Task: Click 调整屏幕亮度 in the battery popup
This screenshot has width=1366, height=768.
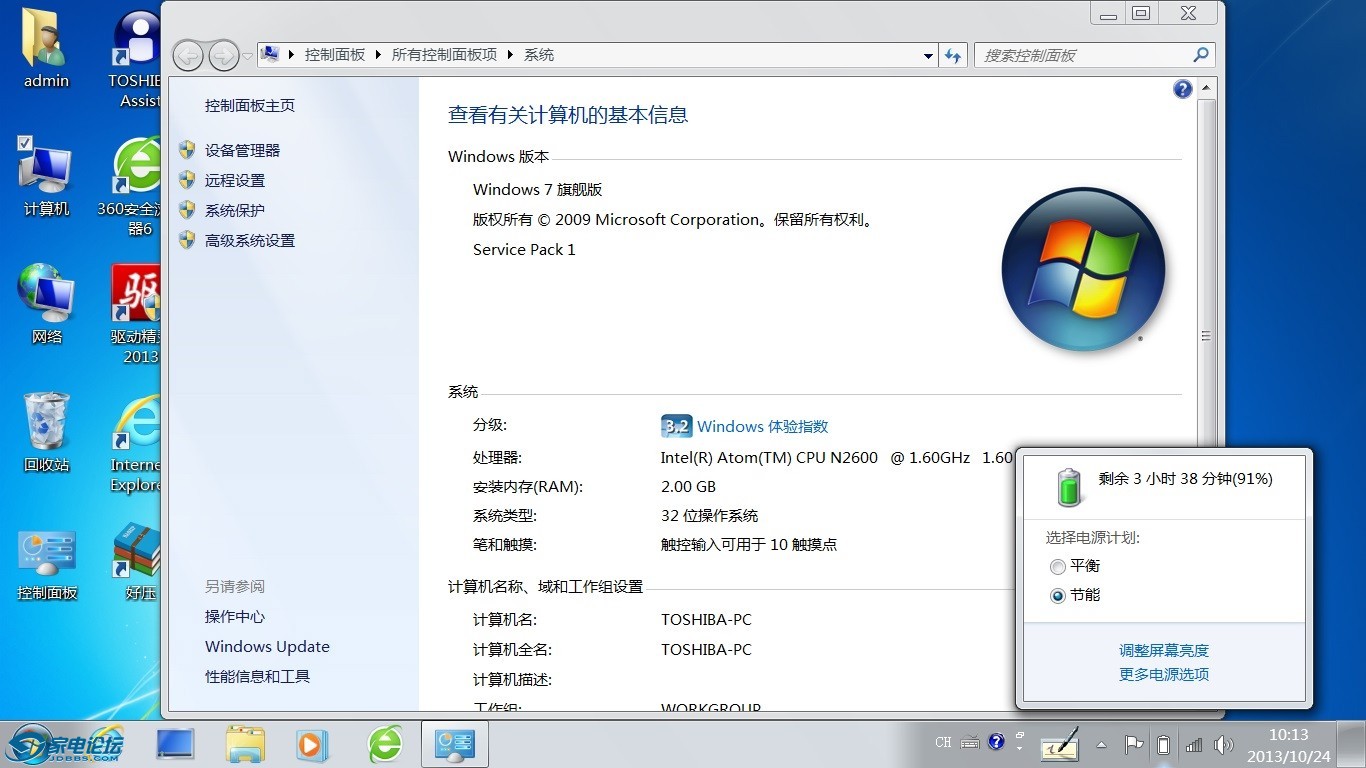Action: (x=1164, y=650)
